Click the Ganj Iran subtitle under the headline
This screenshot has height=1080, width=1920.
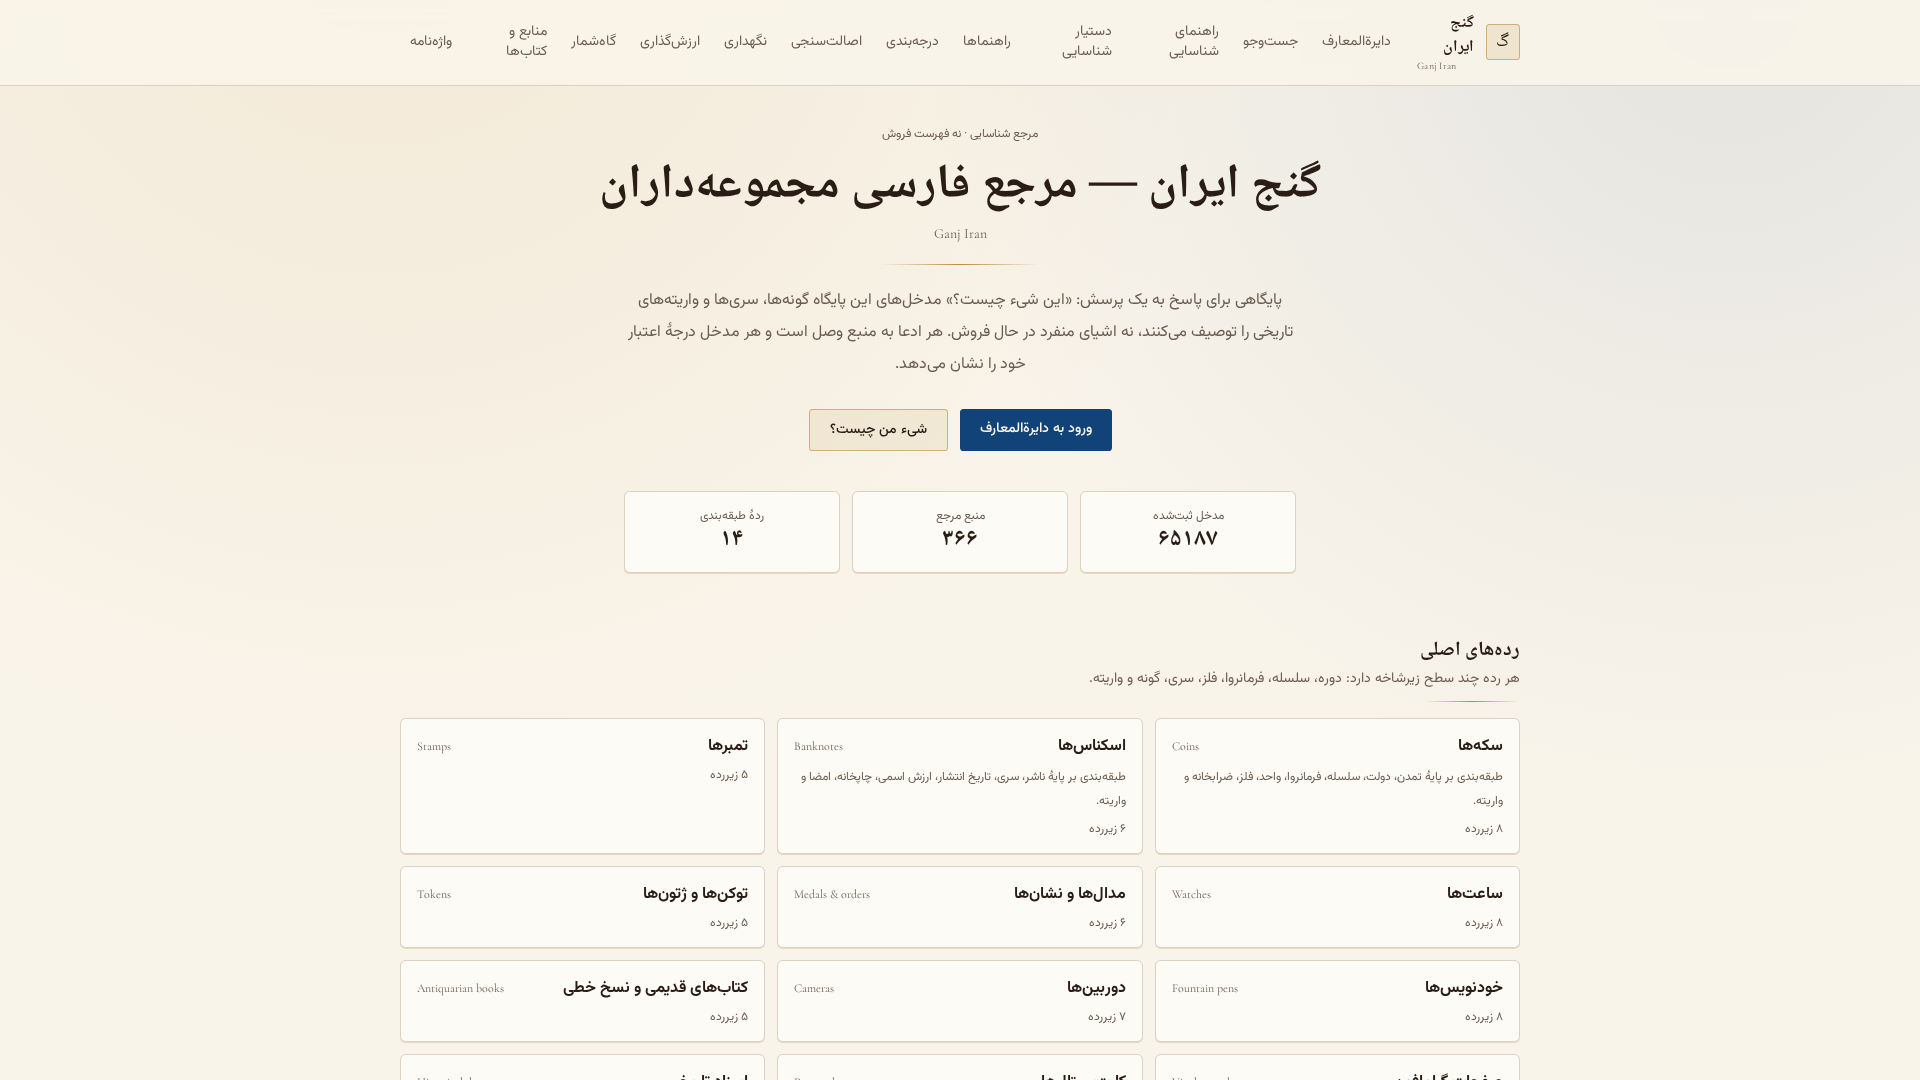point(960,234)
